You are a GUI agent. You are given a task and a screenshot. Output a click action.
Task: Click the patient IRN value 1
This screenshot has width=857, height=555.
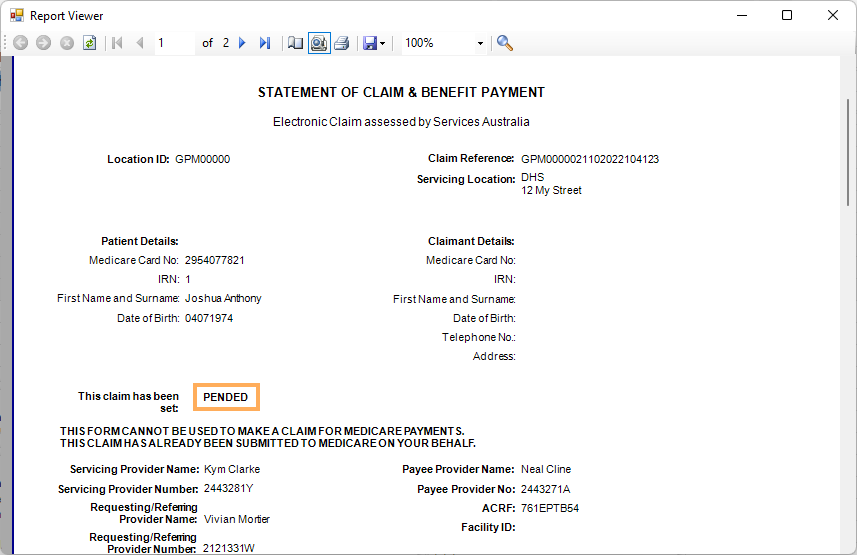(x=188, y=279)
